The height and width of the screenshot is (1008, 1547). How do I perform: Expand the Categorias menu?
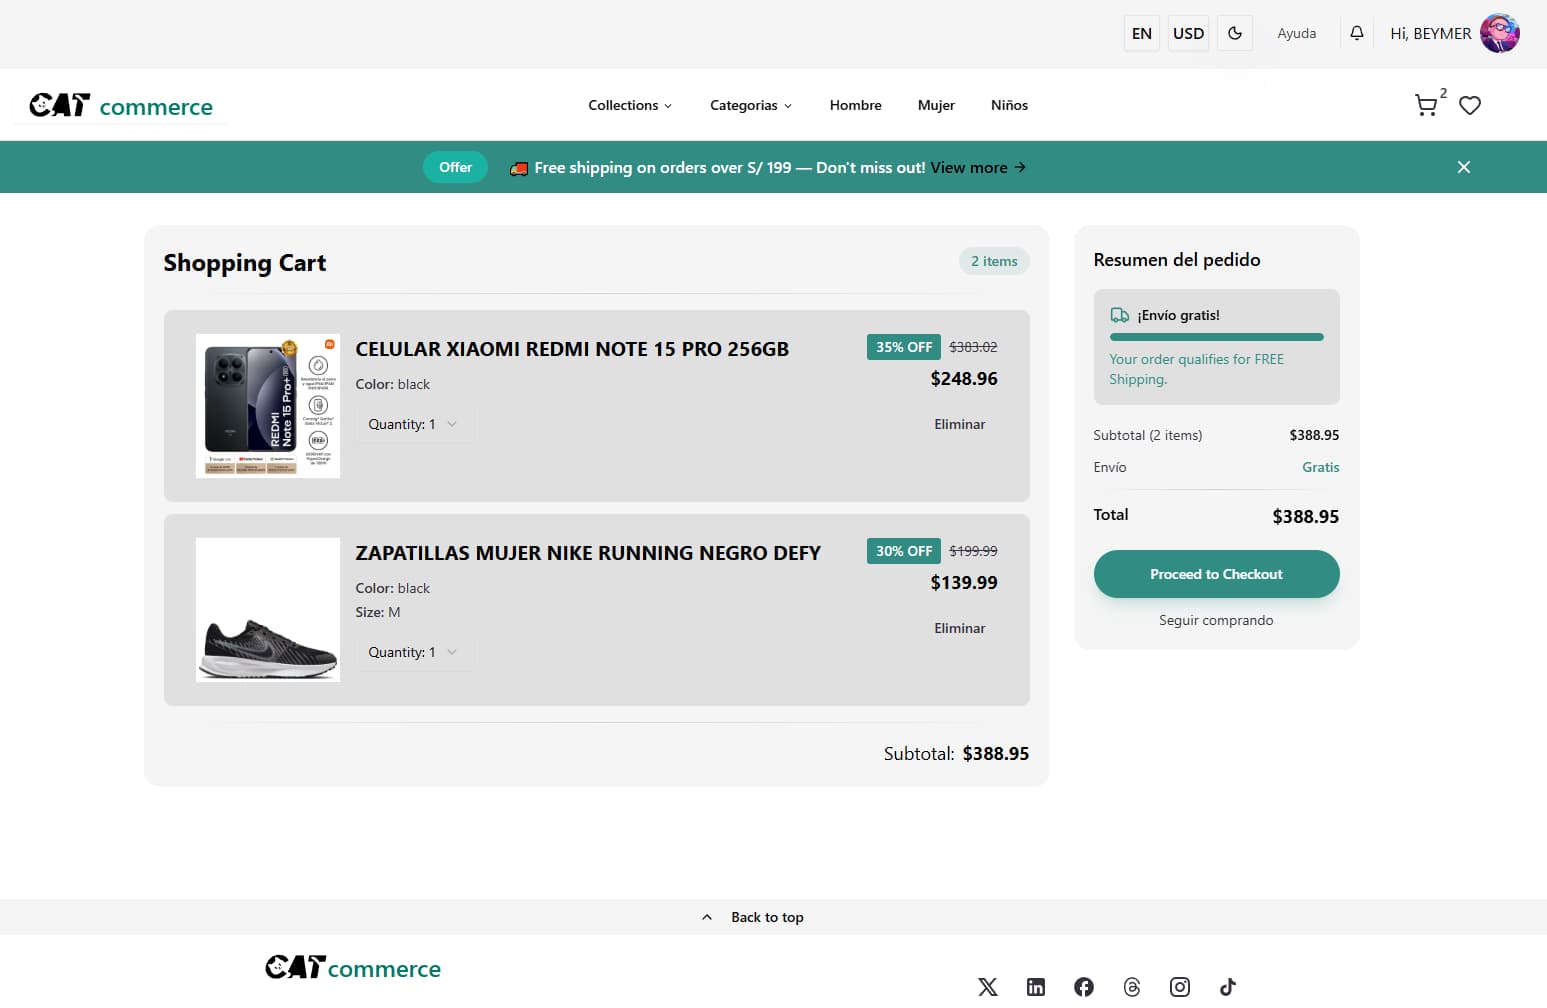751,105
